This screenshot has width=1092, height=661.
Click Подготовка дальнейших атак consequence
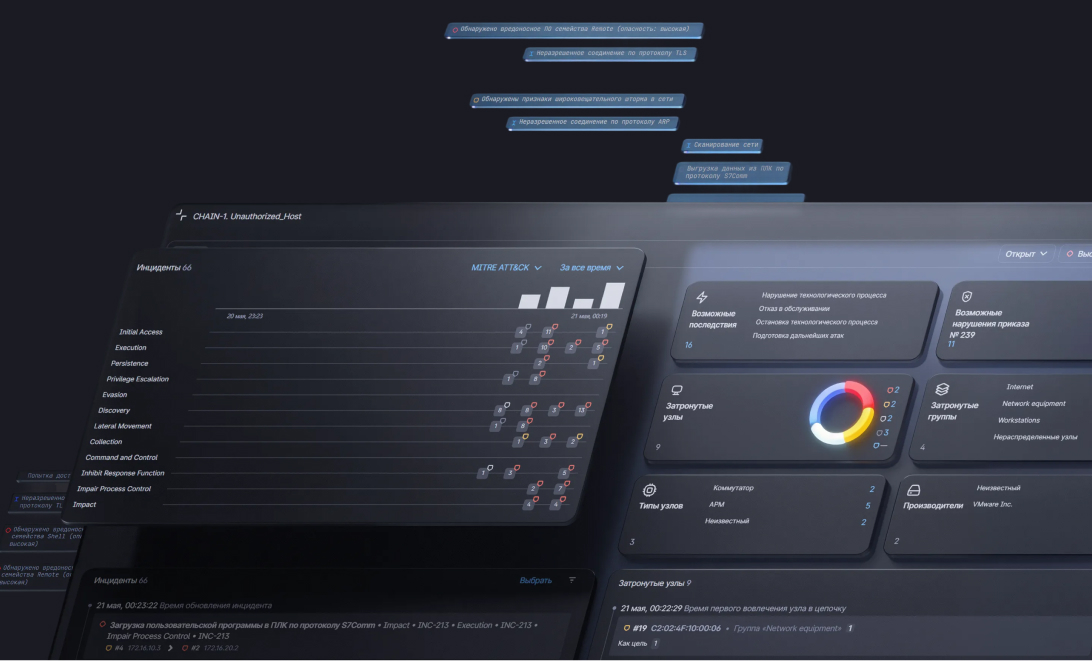[x=798, y=336]
